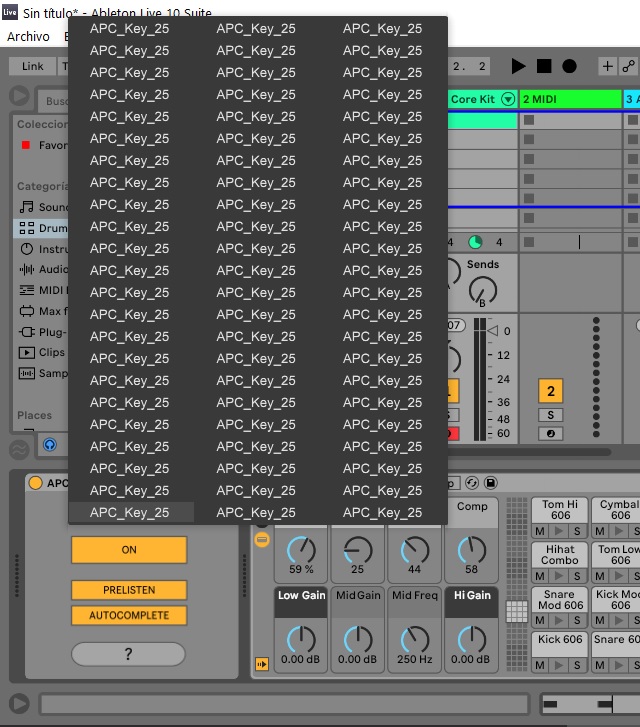640x727 pixels.
Task: Click the Ableton Live logo icon
Action: point(10,12)
